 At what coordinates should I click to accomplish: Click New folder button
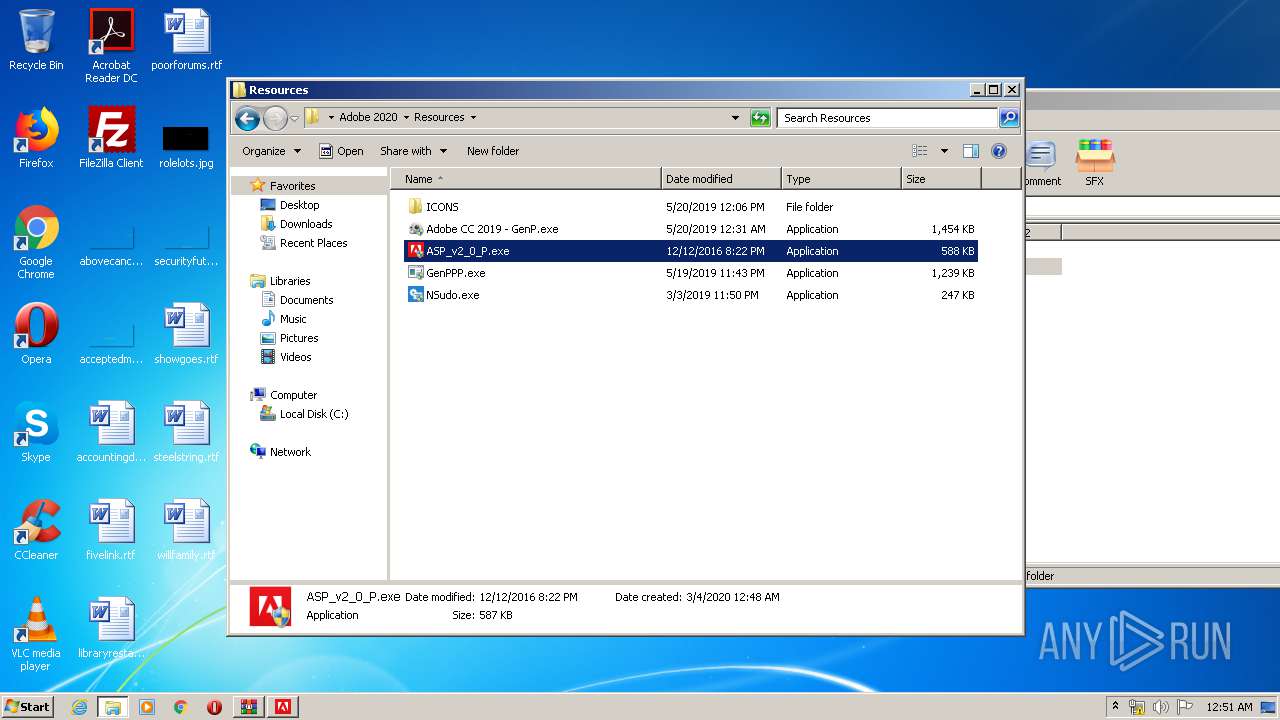coord(493,151)
